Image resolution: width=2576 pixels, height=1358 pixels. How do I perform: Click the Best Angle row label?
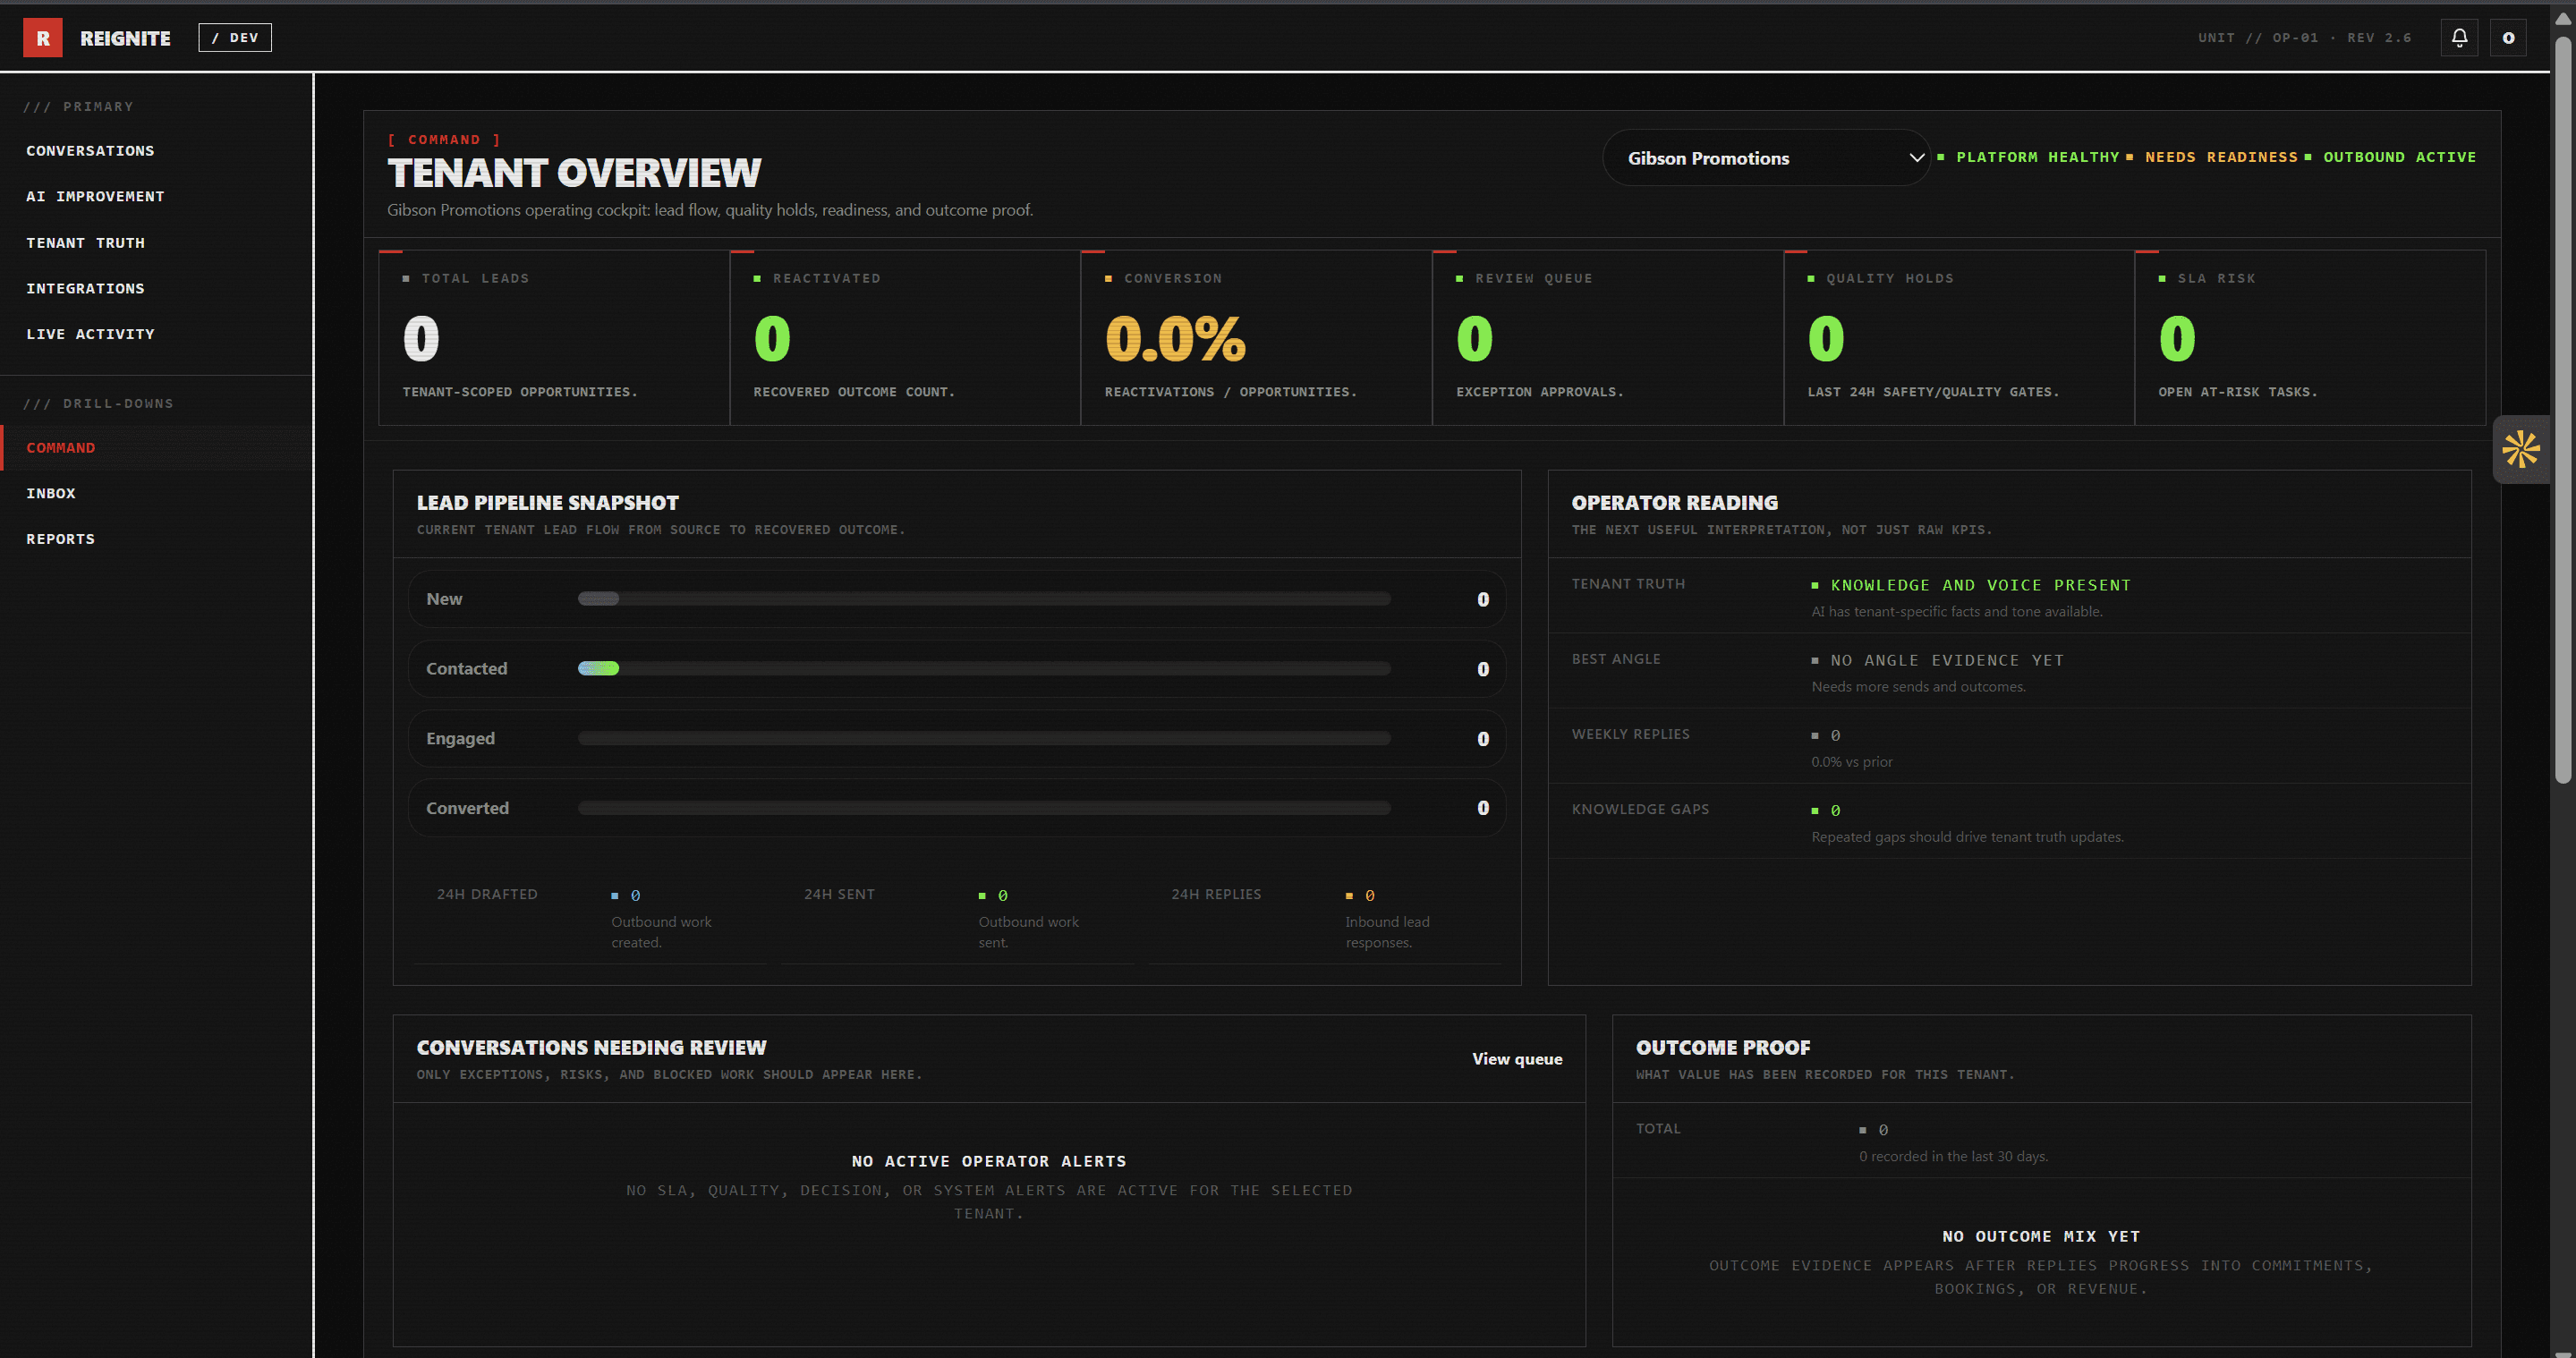1615,659
